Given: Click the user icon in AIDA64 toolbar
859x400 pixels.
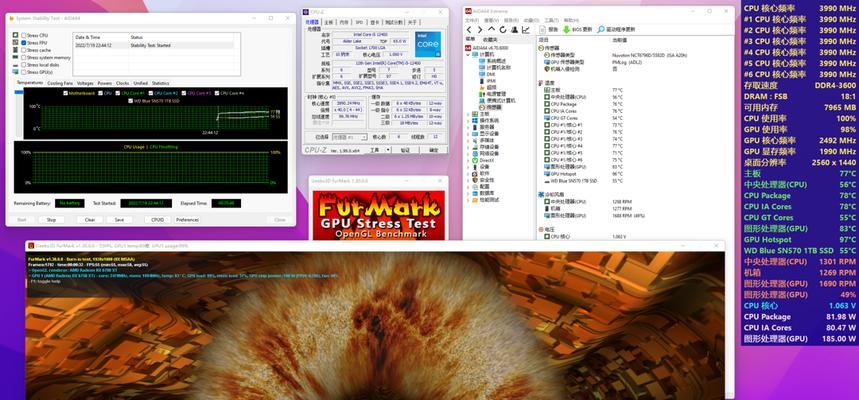Looking at the screenshot, I should pyautogui.click(x=514, y=30).
